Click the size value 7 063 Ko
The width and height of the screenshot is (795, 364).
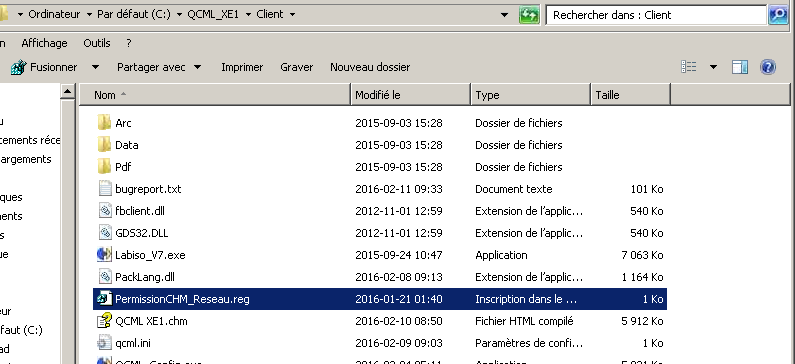tap(642, 255)
